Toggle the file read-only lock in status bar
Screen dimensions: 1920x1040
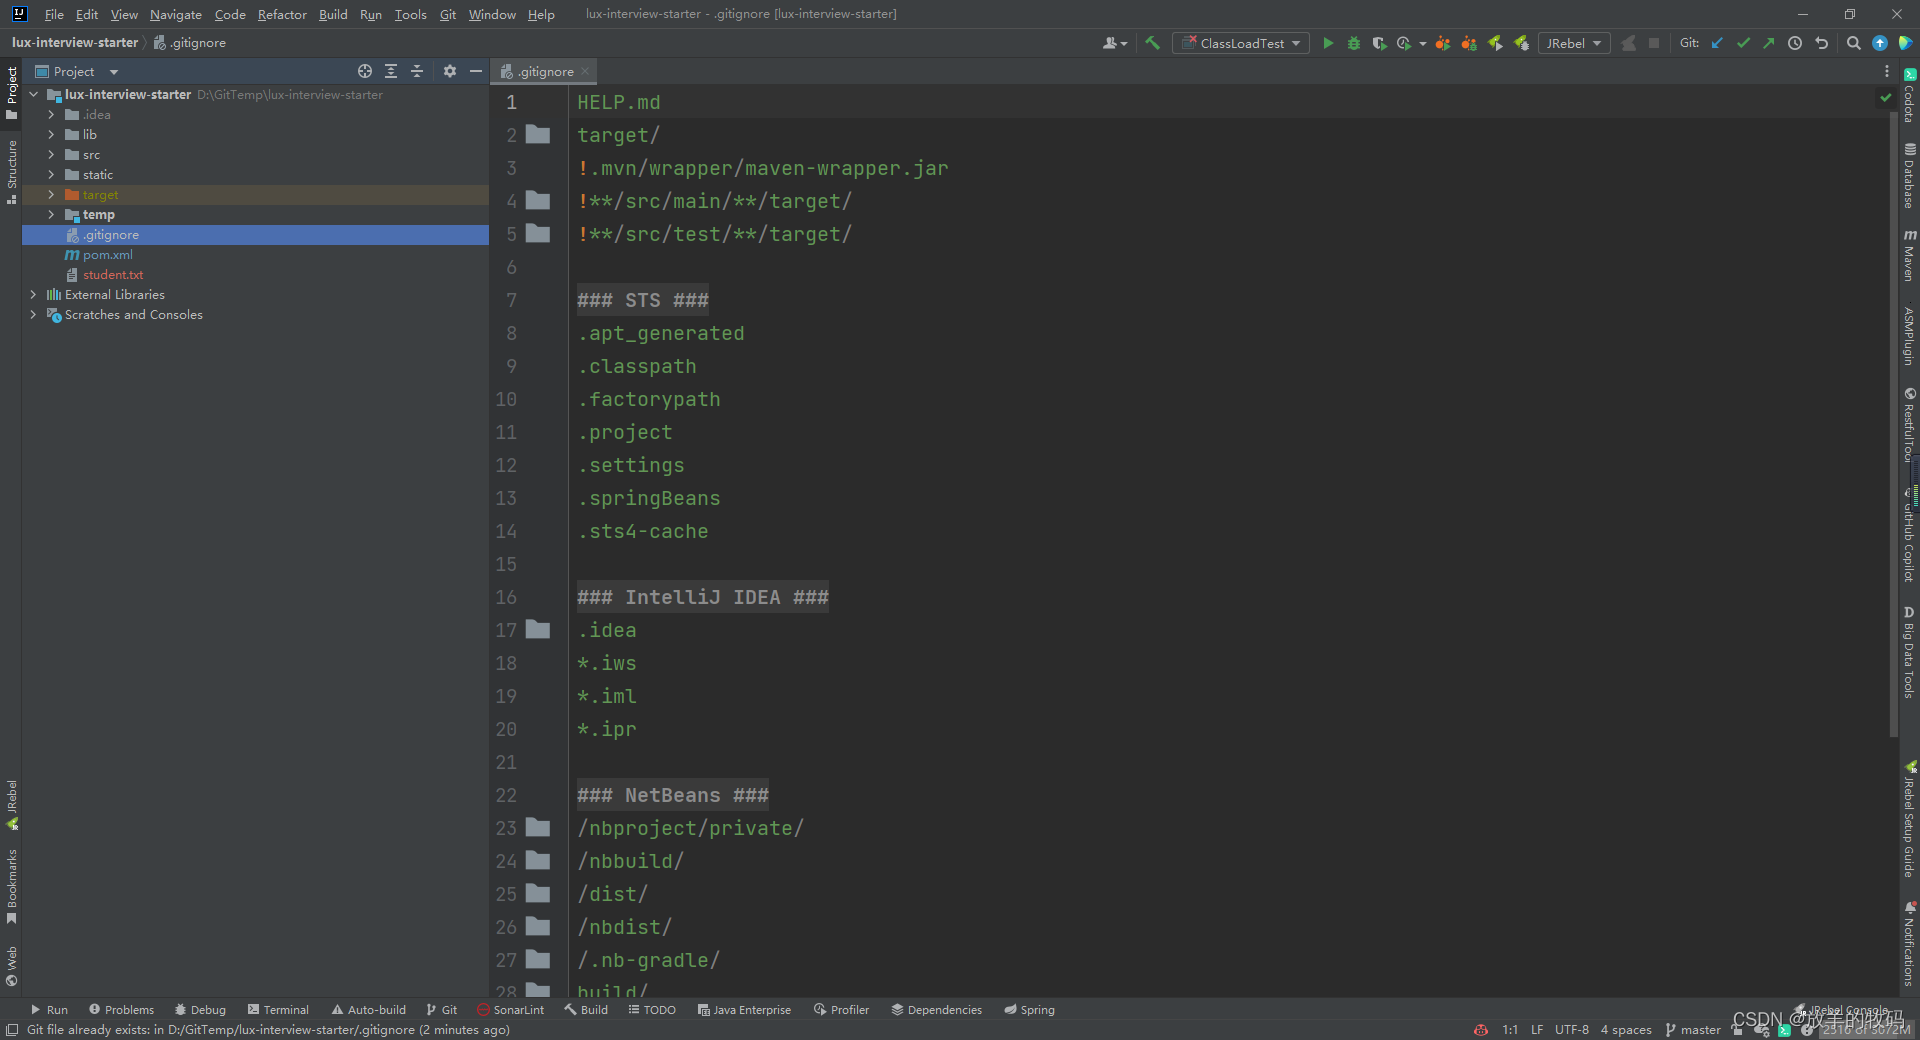1737,1030
